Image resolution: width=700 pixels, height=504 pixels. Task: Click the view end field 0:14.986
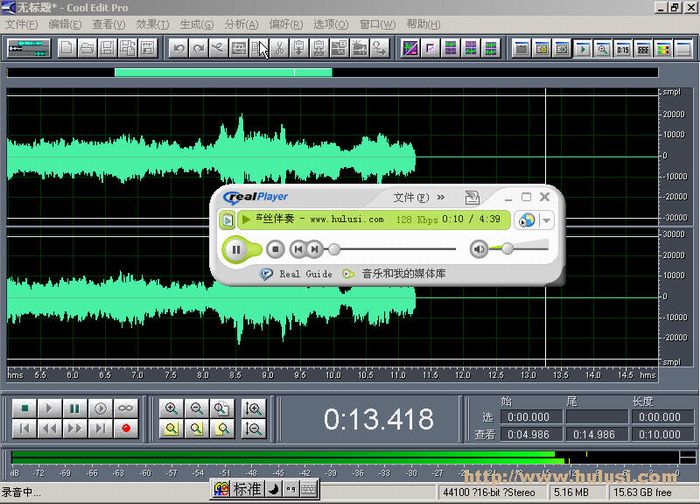594,434
